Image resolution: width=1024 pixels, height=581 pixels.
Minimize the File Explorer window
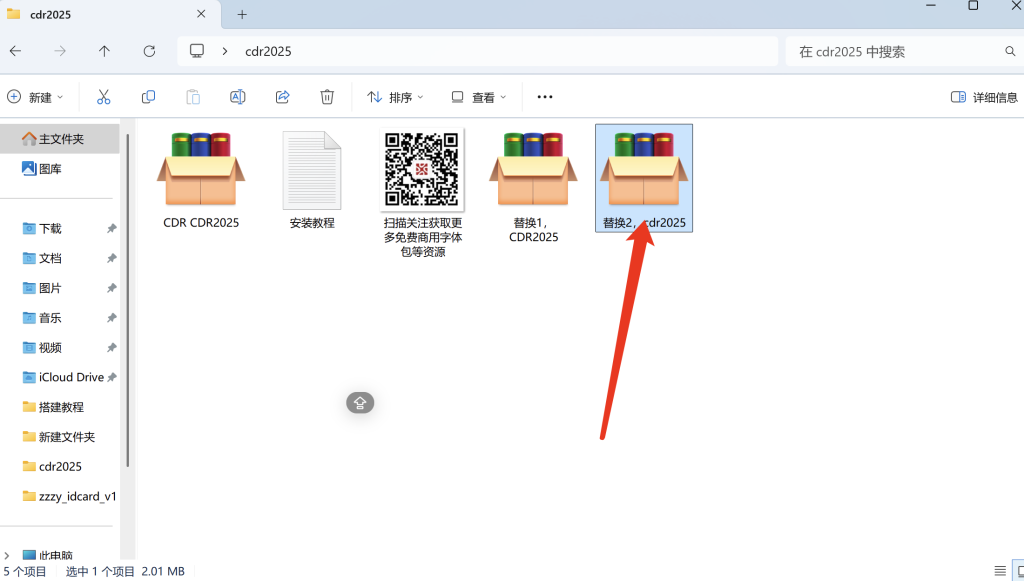(931, 6)
